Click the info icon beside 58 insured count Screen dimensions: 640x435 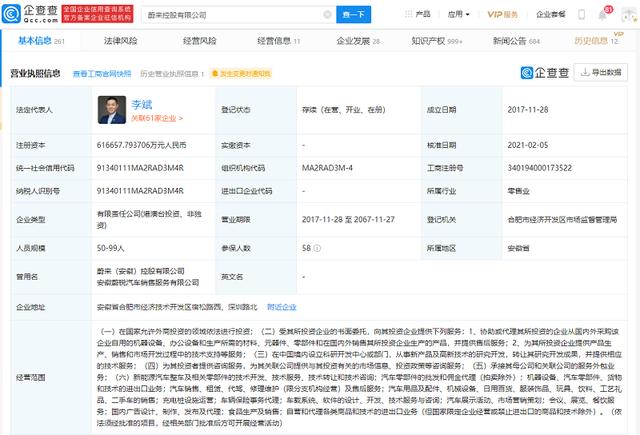317,248
